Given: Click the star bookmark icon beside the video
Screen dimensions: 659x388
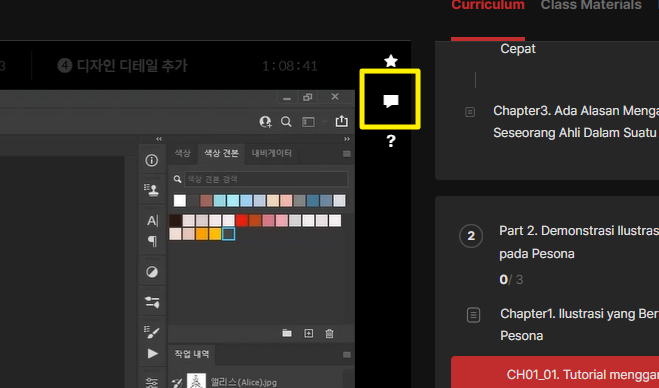Looking at the screenshot, I should pyautogui.click(x=391, y=61).
